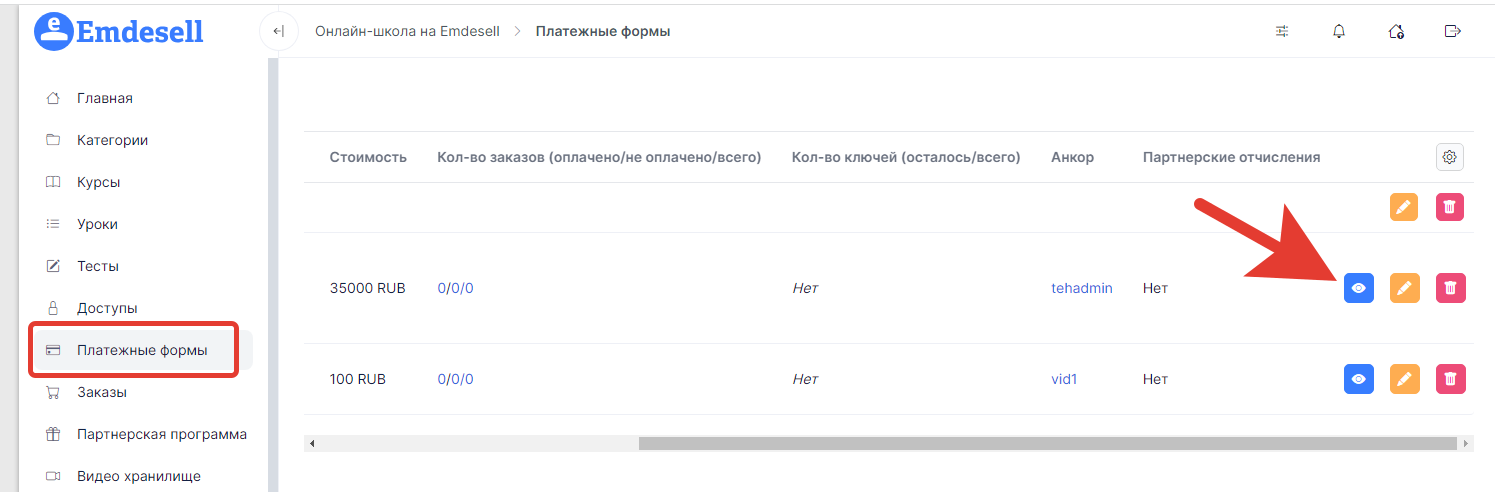View the 100 RUB form with eye button
Screen dimensions: 1495x492
pyautogui.click(x=1358, y=379)
